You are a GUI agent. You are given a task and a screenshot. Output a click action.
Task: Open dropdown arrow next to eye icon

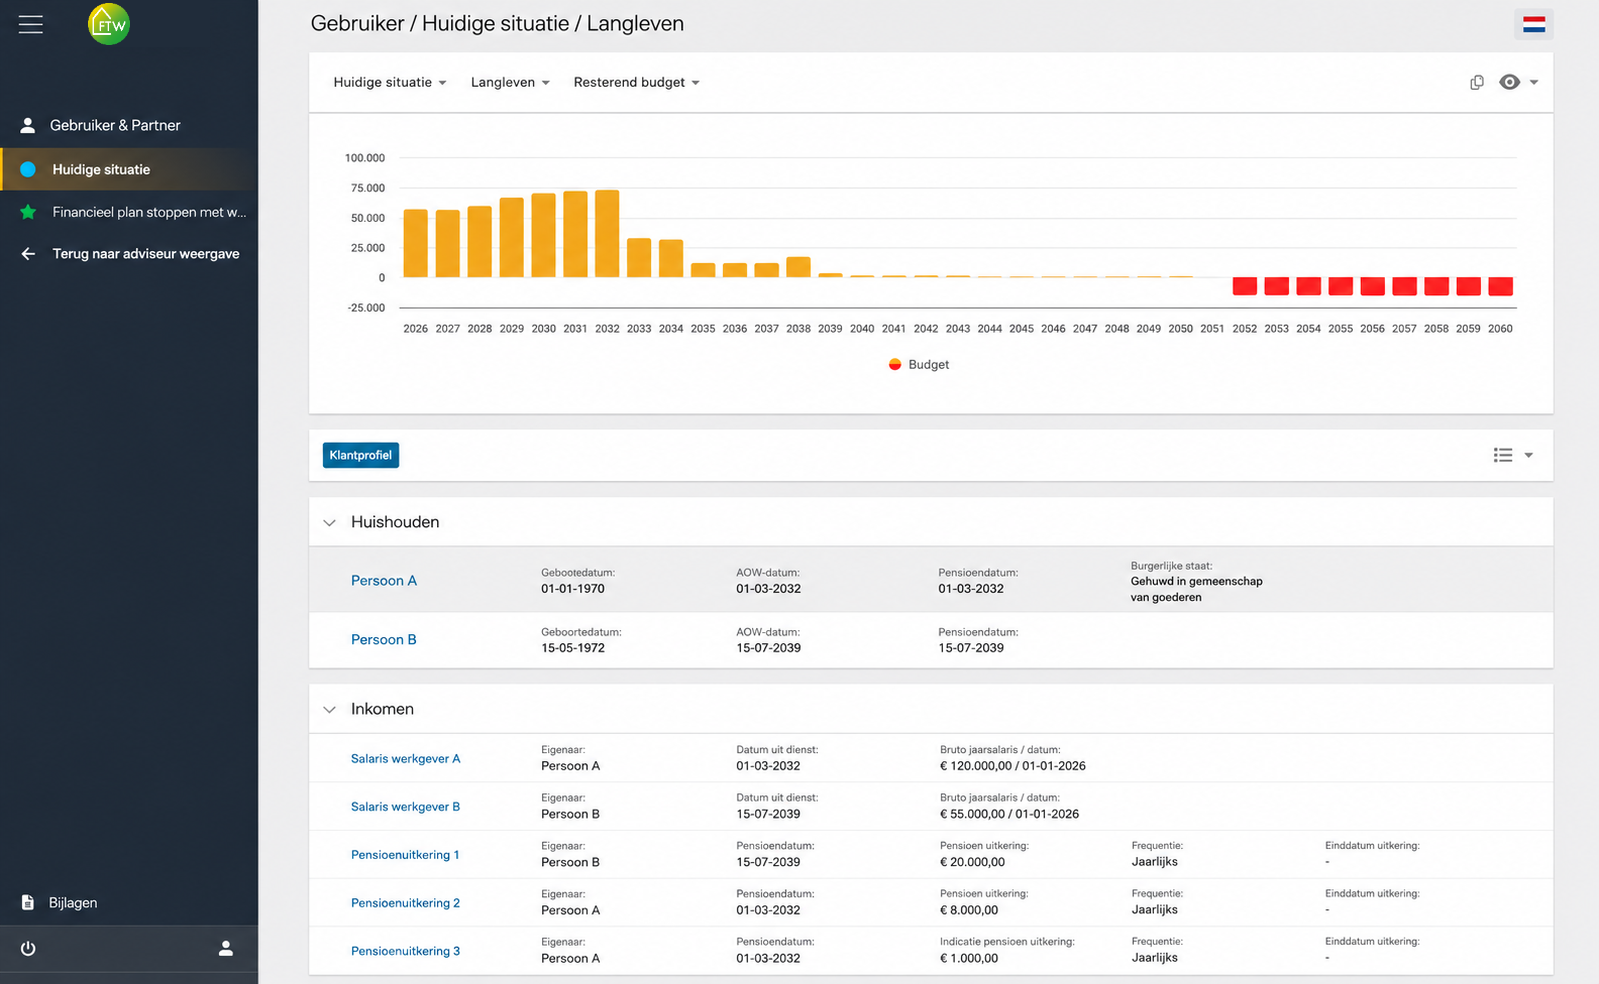point(1534,82)
